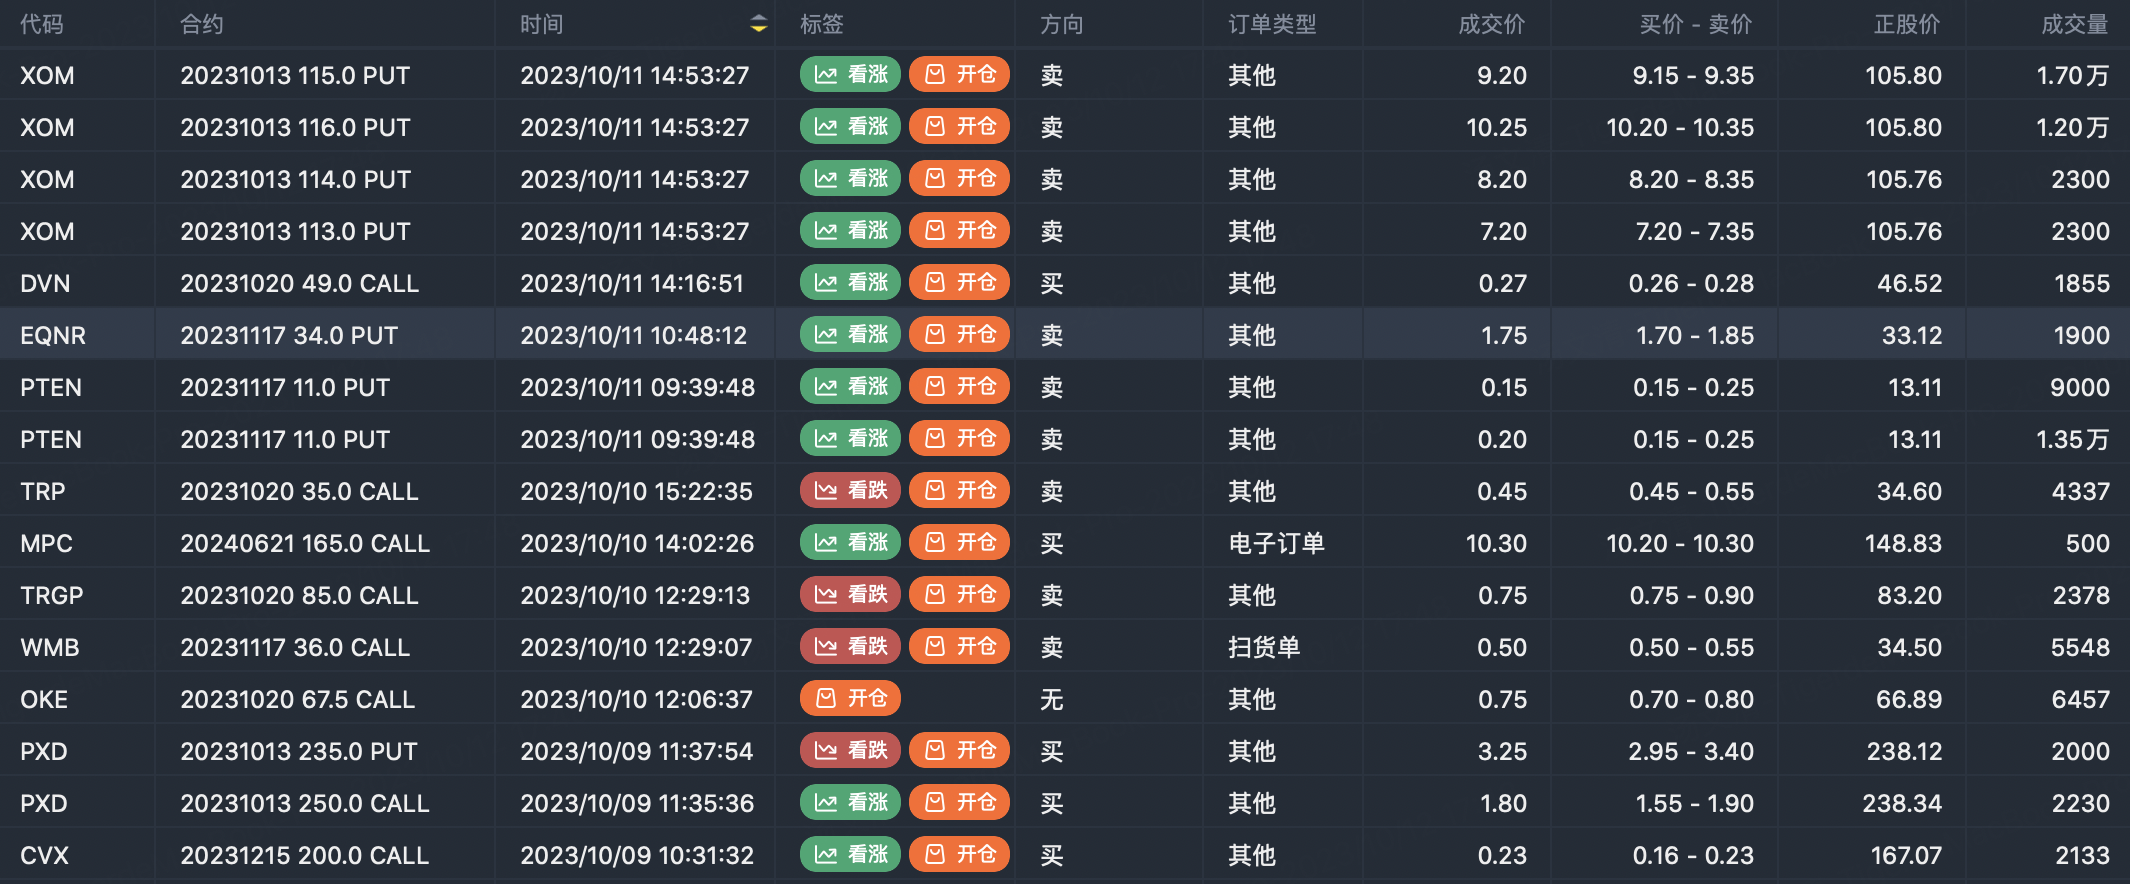Screen dimensions: 2130x884
Task: Click time 2023/10/10 15:22:35
Action: pos(637,491)
